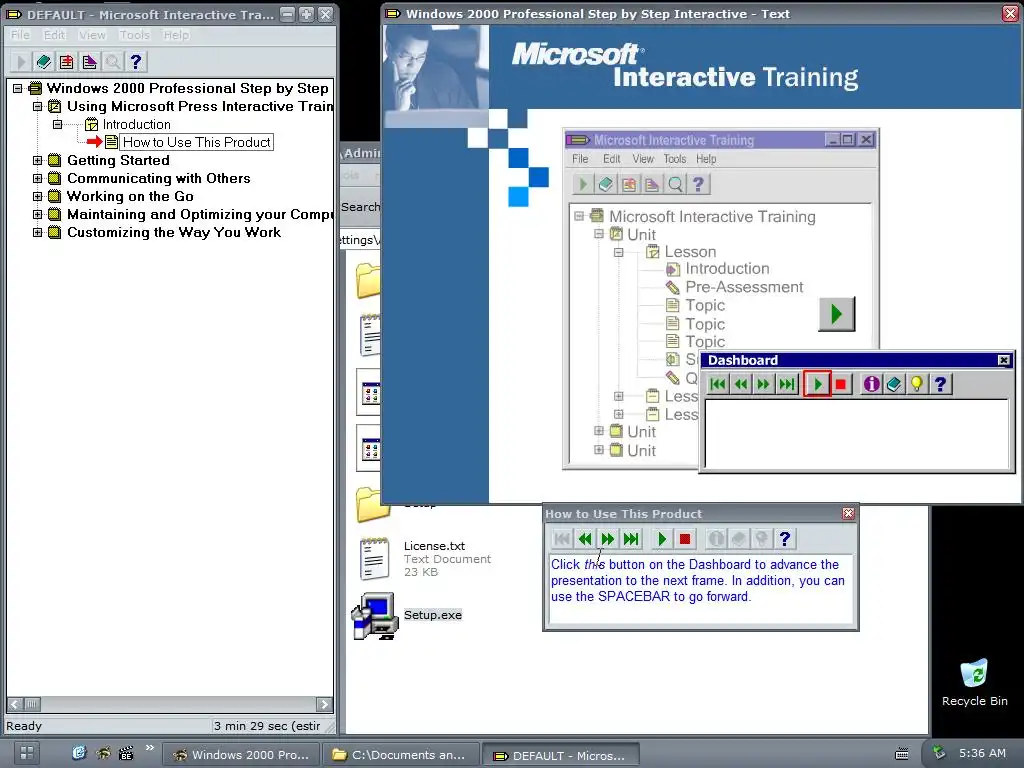Click the green book icon in DEFAULT toolbar
The height and width of the screenshot is (768, 1024).
click(44, 62)
